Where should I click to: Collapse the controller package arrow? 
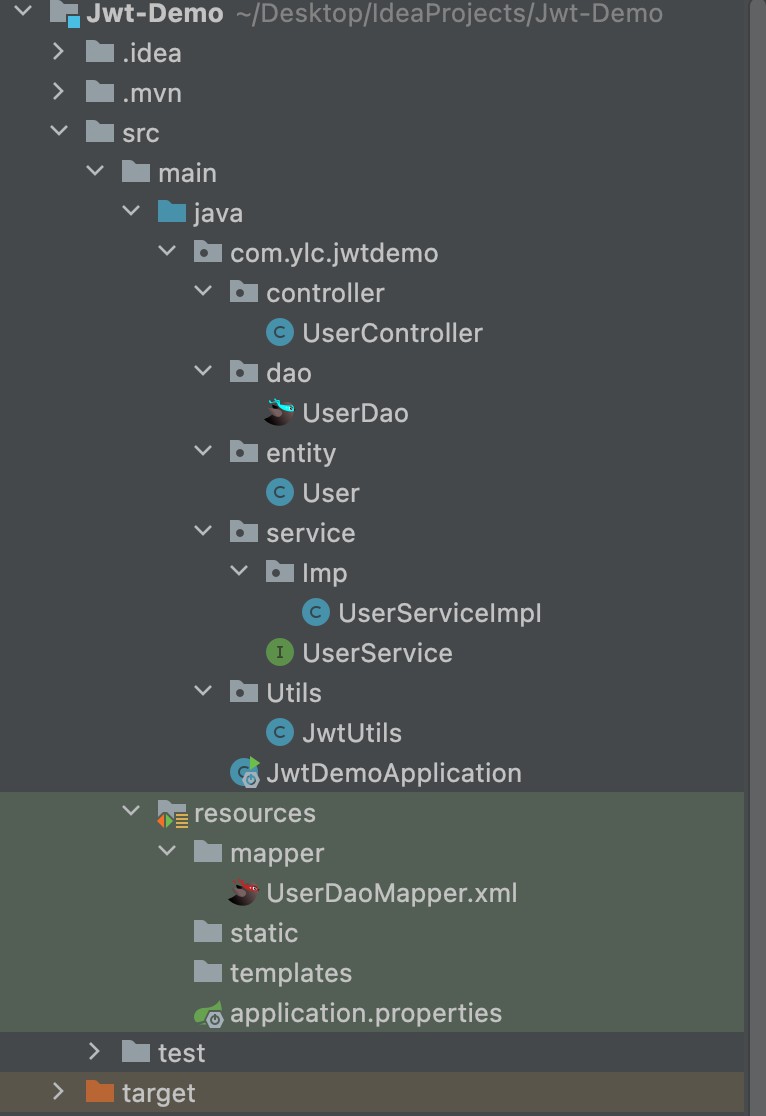(203, 292)
